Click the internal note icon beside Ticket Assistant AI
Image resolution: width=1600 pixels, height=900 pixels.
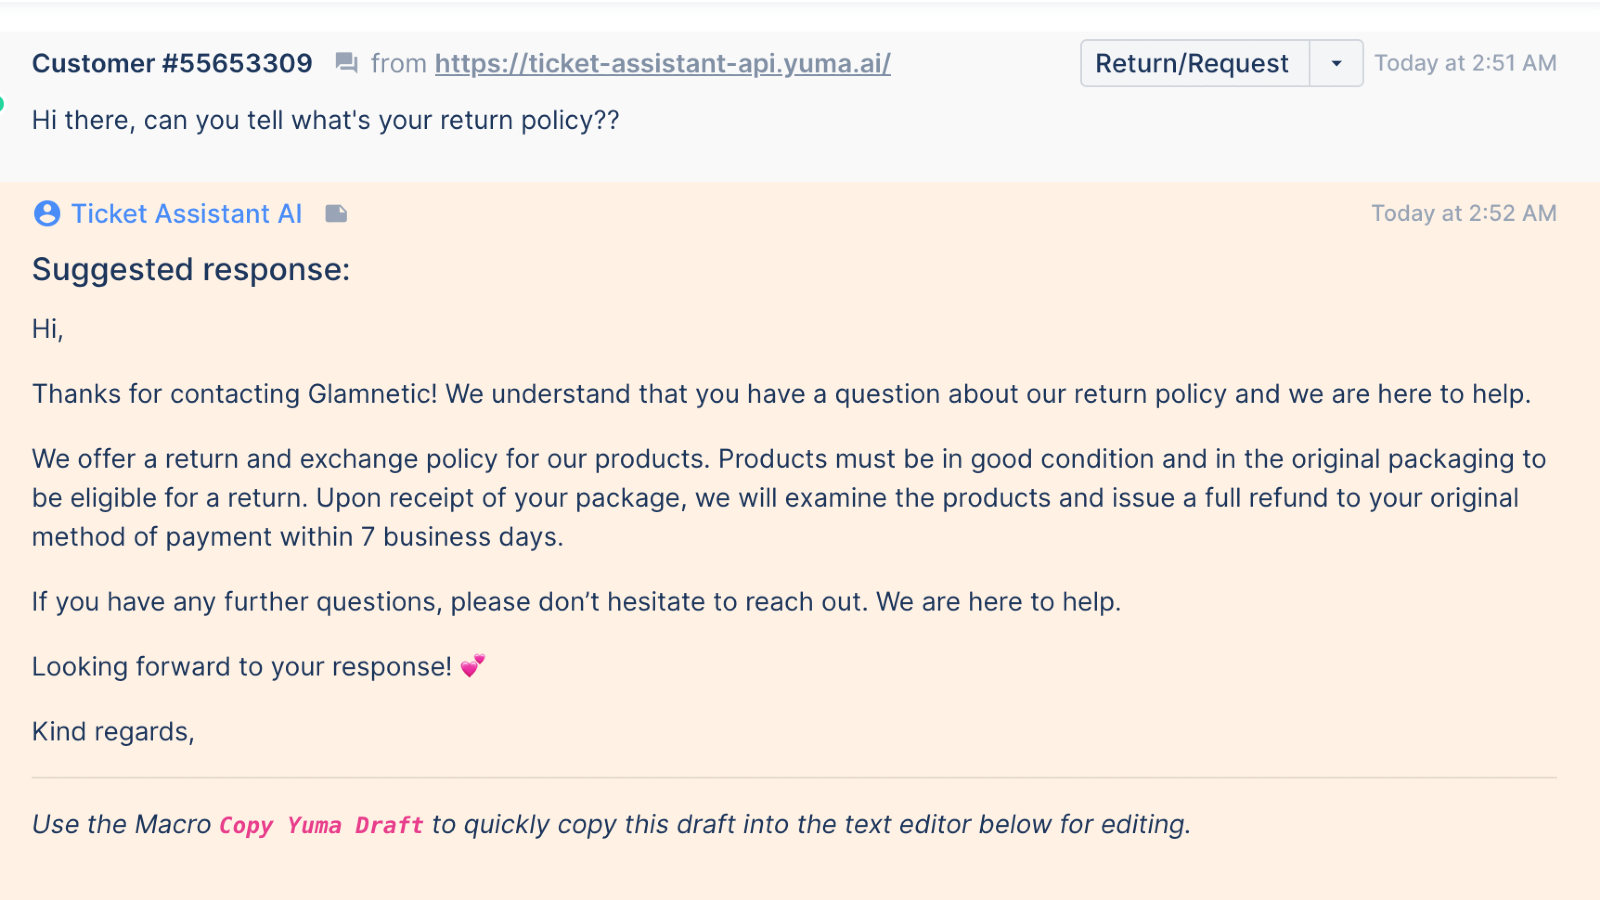(x=336, y=214)
